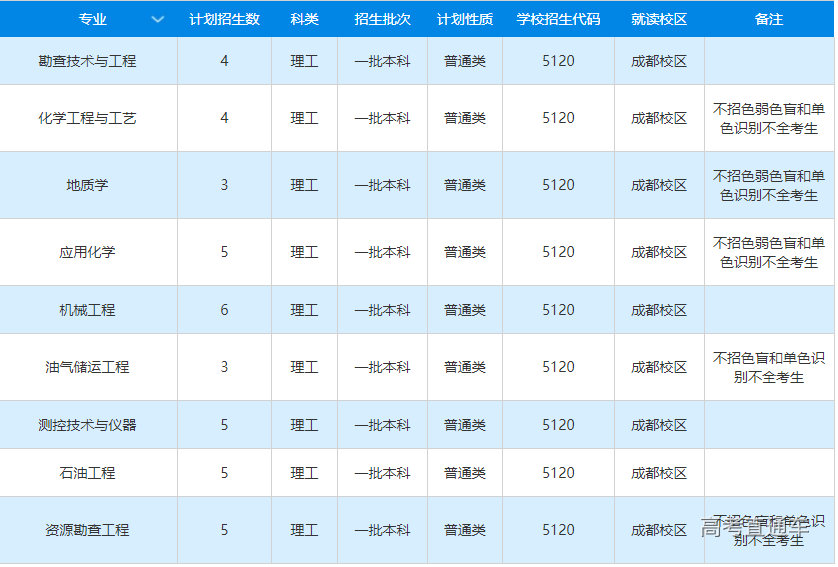Click the 就读校区 column header

(659, 19)
